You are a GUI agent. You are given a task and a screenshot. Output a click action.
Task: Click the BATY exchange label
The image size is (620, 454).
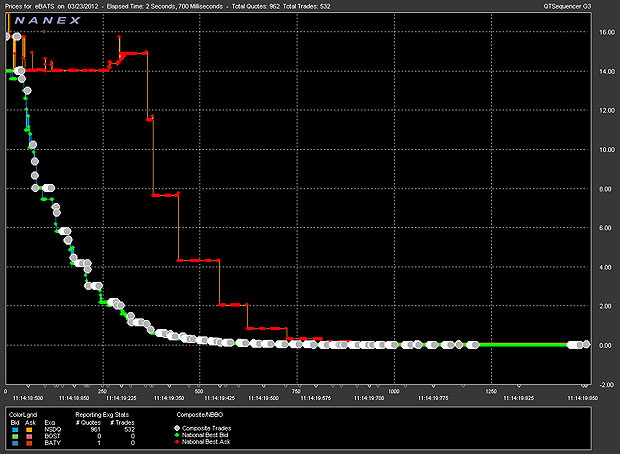(50, 441)
